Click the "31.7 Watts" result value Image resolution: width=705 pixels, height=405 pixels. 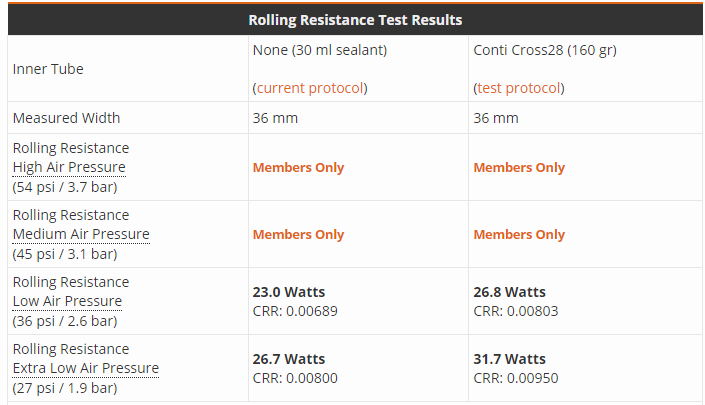(x=510, y=359)
